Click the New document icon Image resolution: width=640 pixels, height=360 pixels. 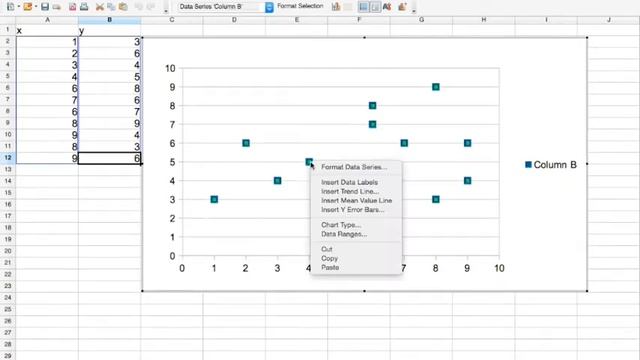coord(11,7)
